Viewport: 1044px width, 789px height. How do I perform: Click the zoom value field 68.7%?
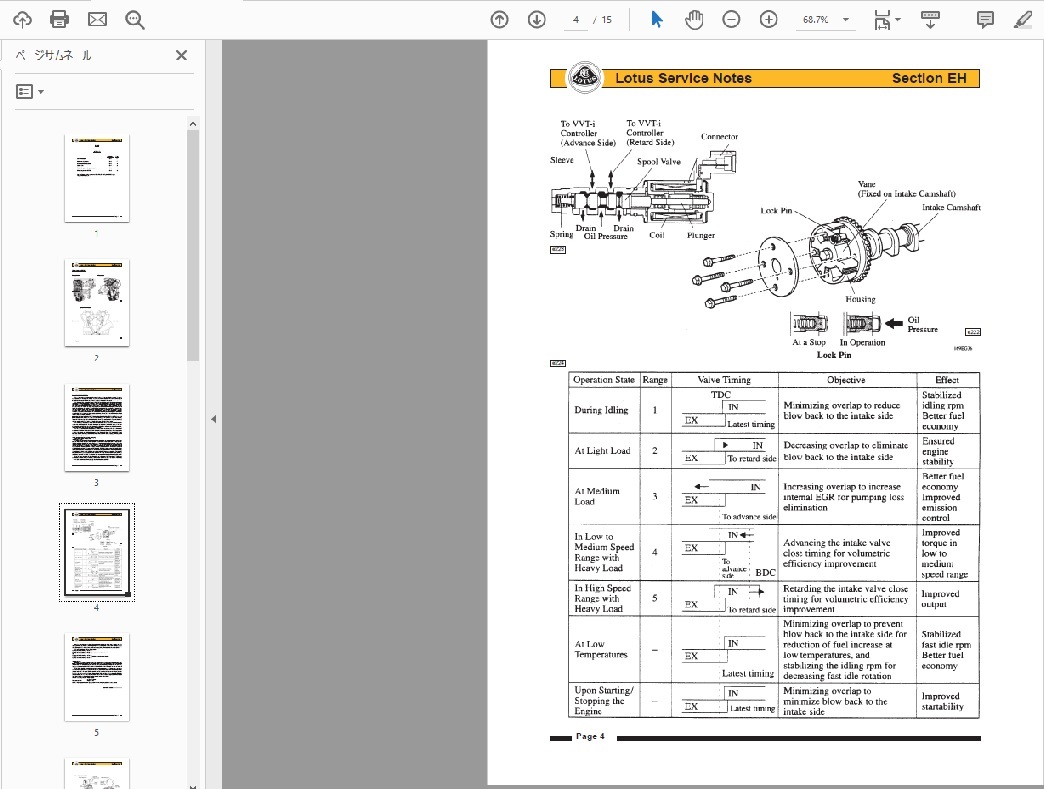(816, 20)
